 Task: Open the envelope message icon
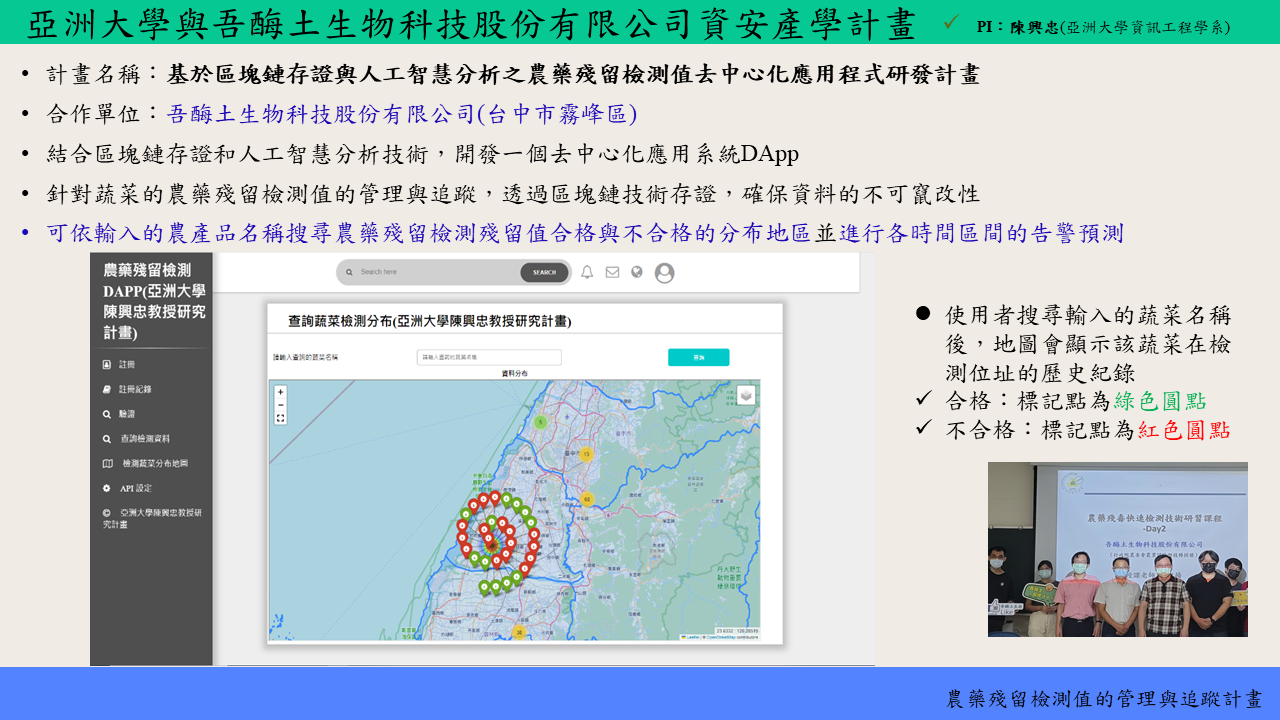(x=613, y=272)
